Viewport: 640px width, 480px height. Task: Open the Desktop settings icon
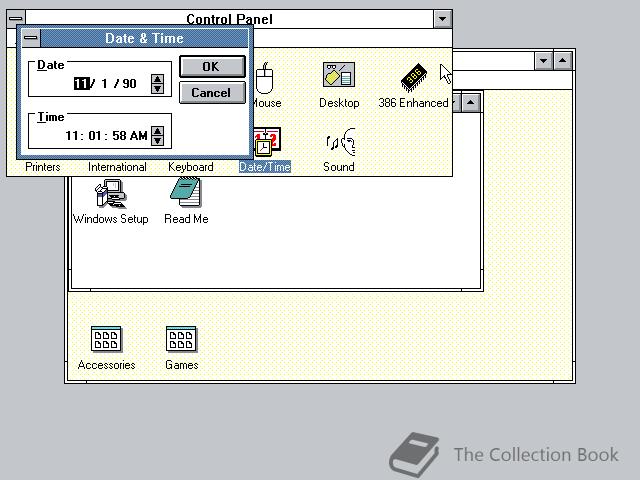pyautogui.click(x=339, y=75)
